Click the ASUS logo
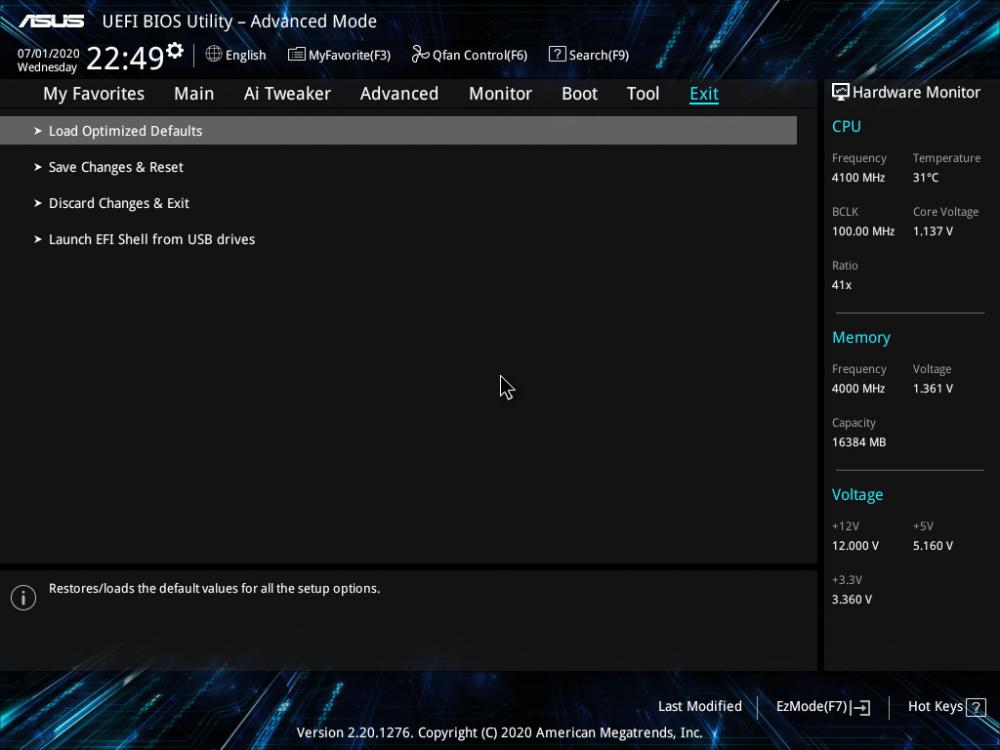 (51, 21)
